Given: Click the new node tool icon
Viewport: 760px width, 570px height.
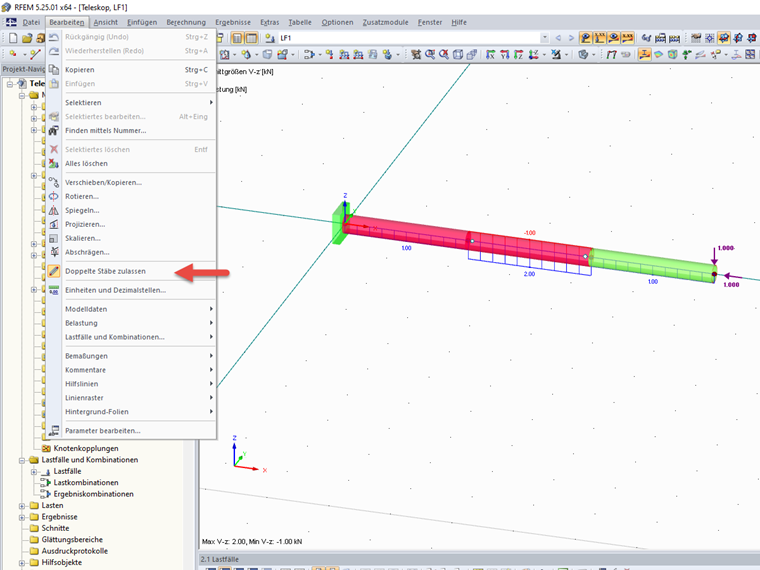Looking at the screenshot, I should (x=13, y=54).
